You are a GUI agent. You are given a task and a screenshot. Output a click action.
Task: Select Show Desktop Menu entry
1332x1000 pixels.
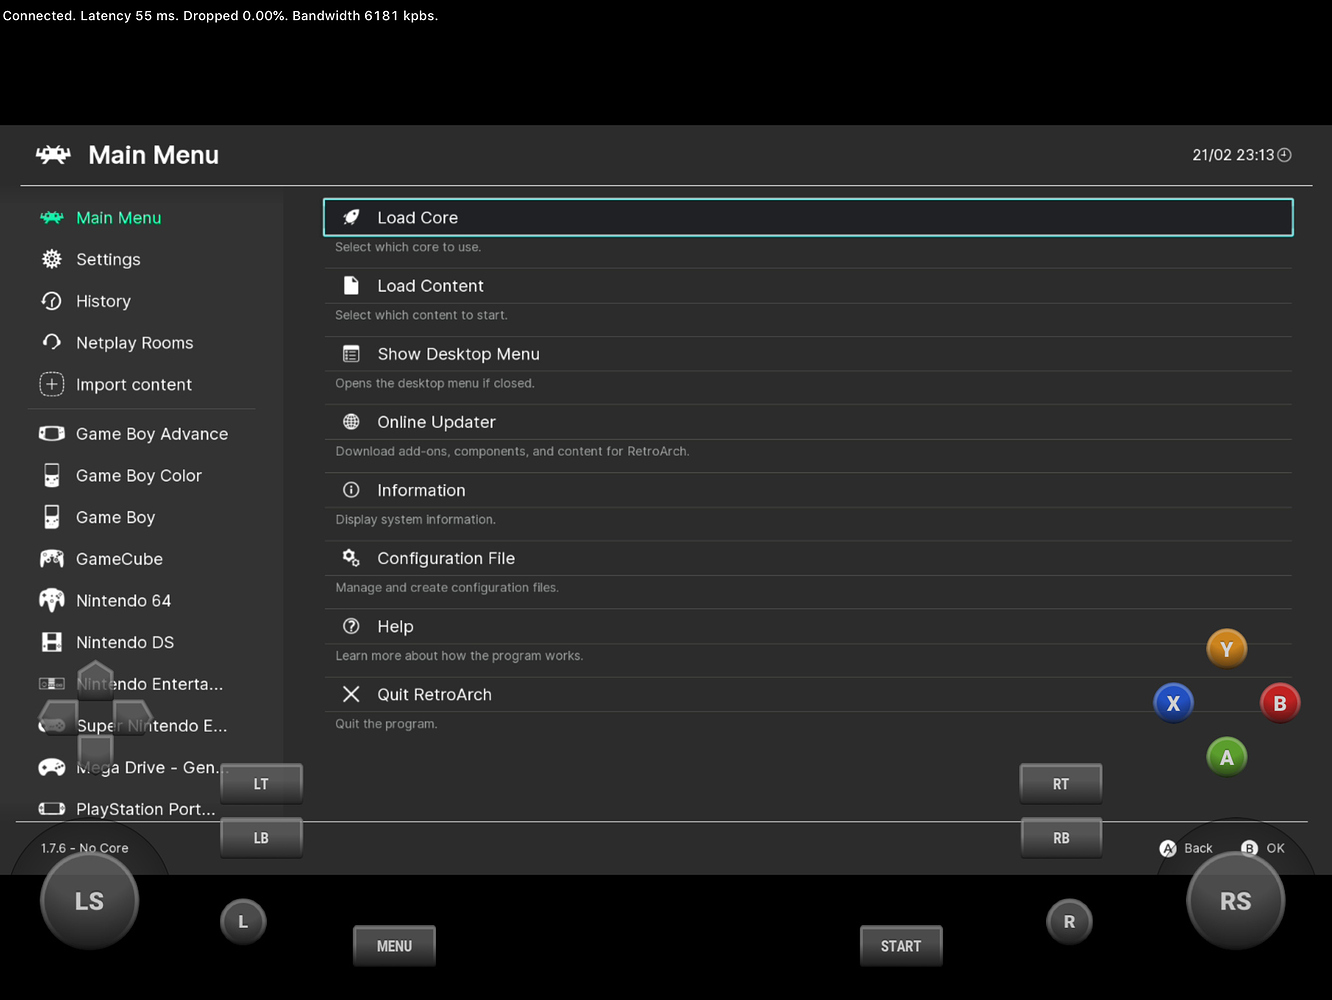808,353
